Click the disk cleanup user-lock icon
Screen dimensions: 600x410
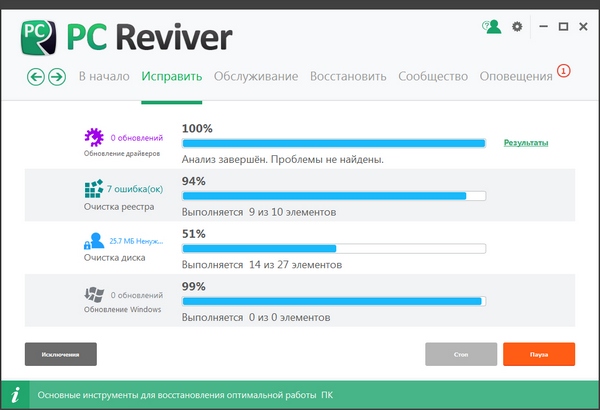coord(94,241)
